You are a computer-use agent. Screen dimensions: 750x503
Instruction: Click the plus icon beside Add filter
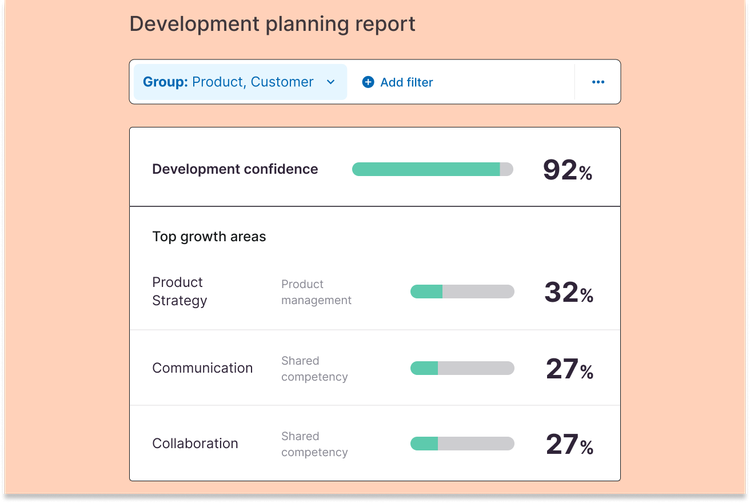[x=368, y=82]
